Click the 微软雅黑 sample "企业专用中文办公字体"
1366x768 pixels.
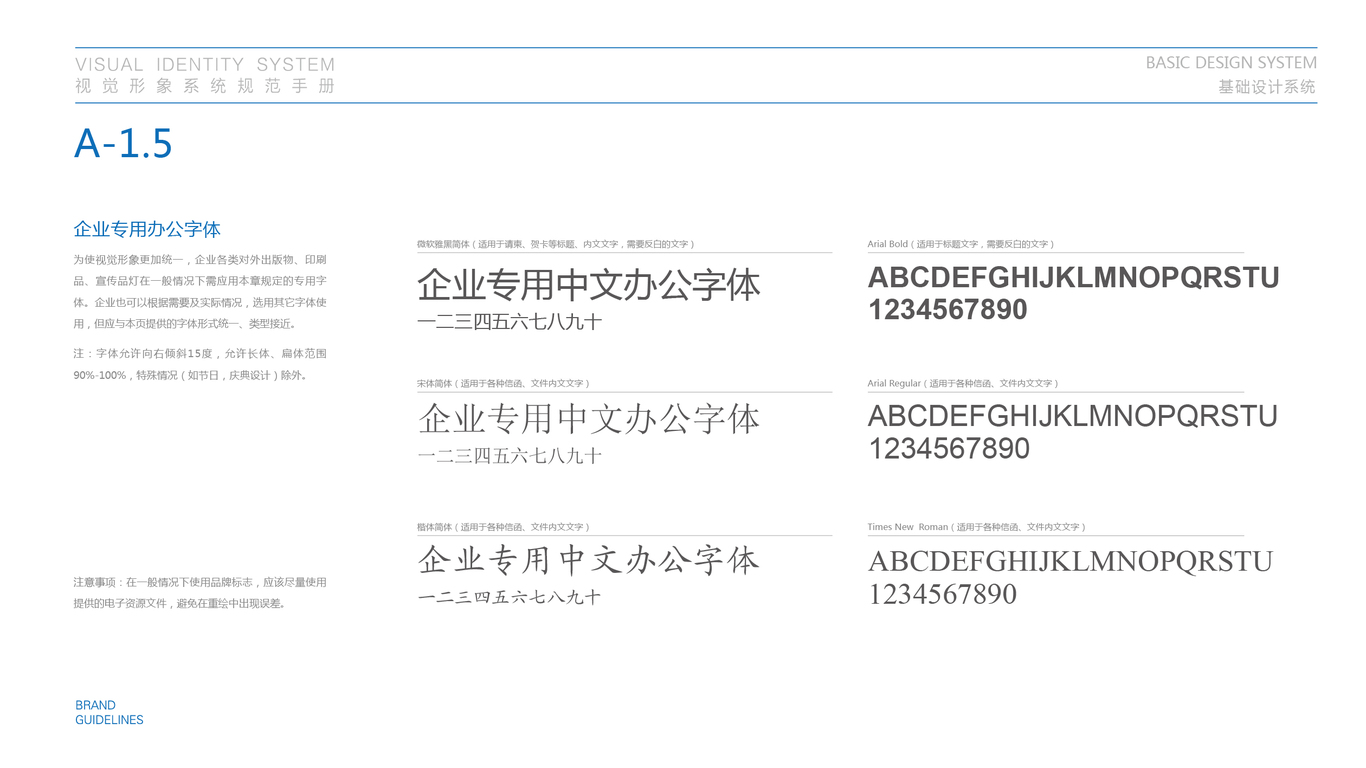(589, 285)
